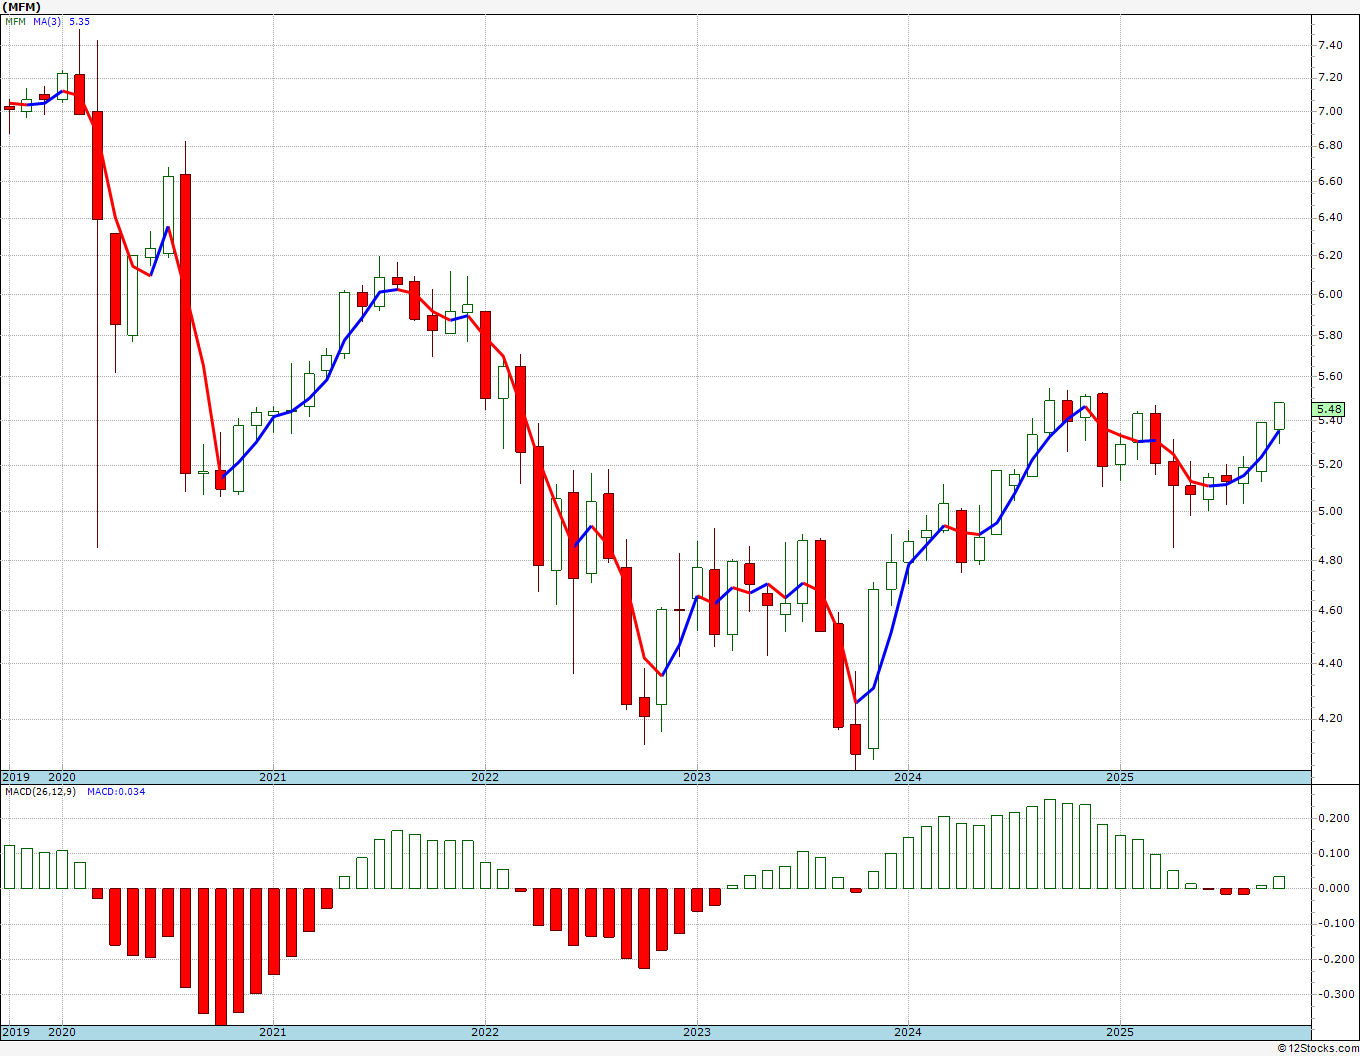1360x1056 pixels.
Task: Select the 4.40 price axis label
Action: 1330,663
